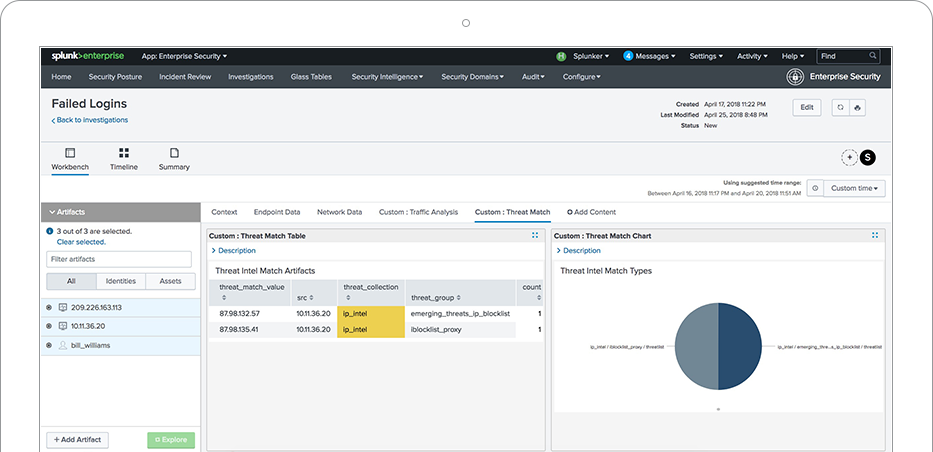933x452 pixels.
Task: Open Incident Review page
Action: [x=185, y=77]
